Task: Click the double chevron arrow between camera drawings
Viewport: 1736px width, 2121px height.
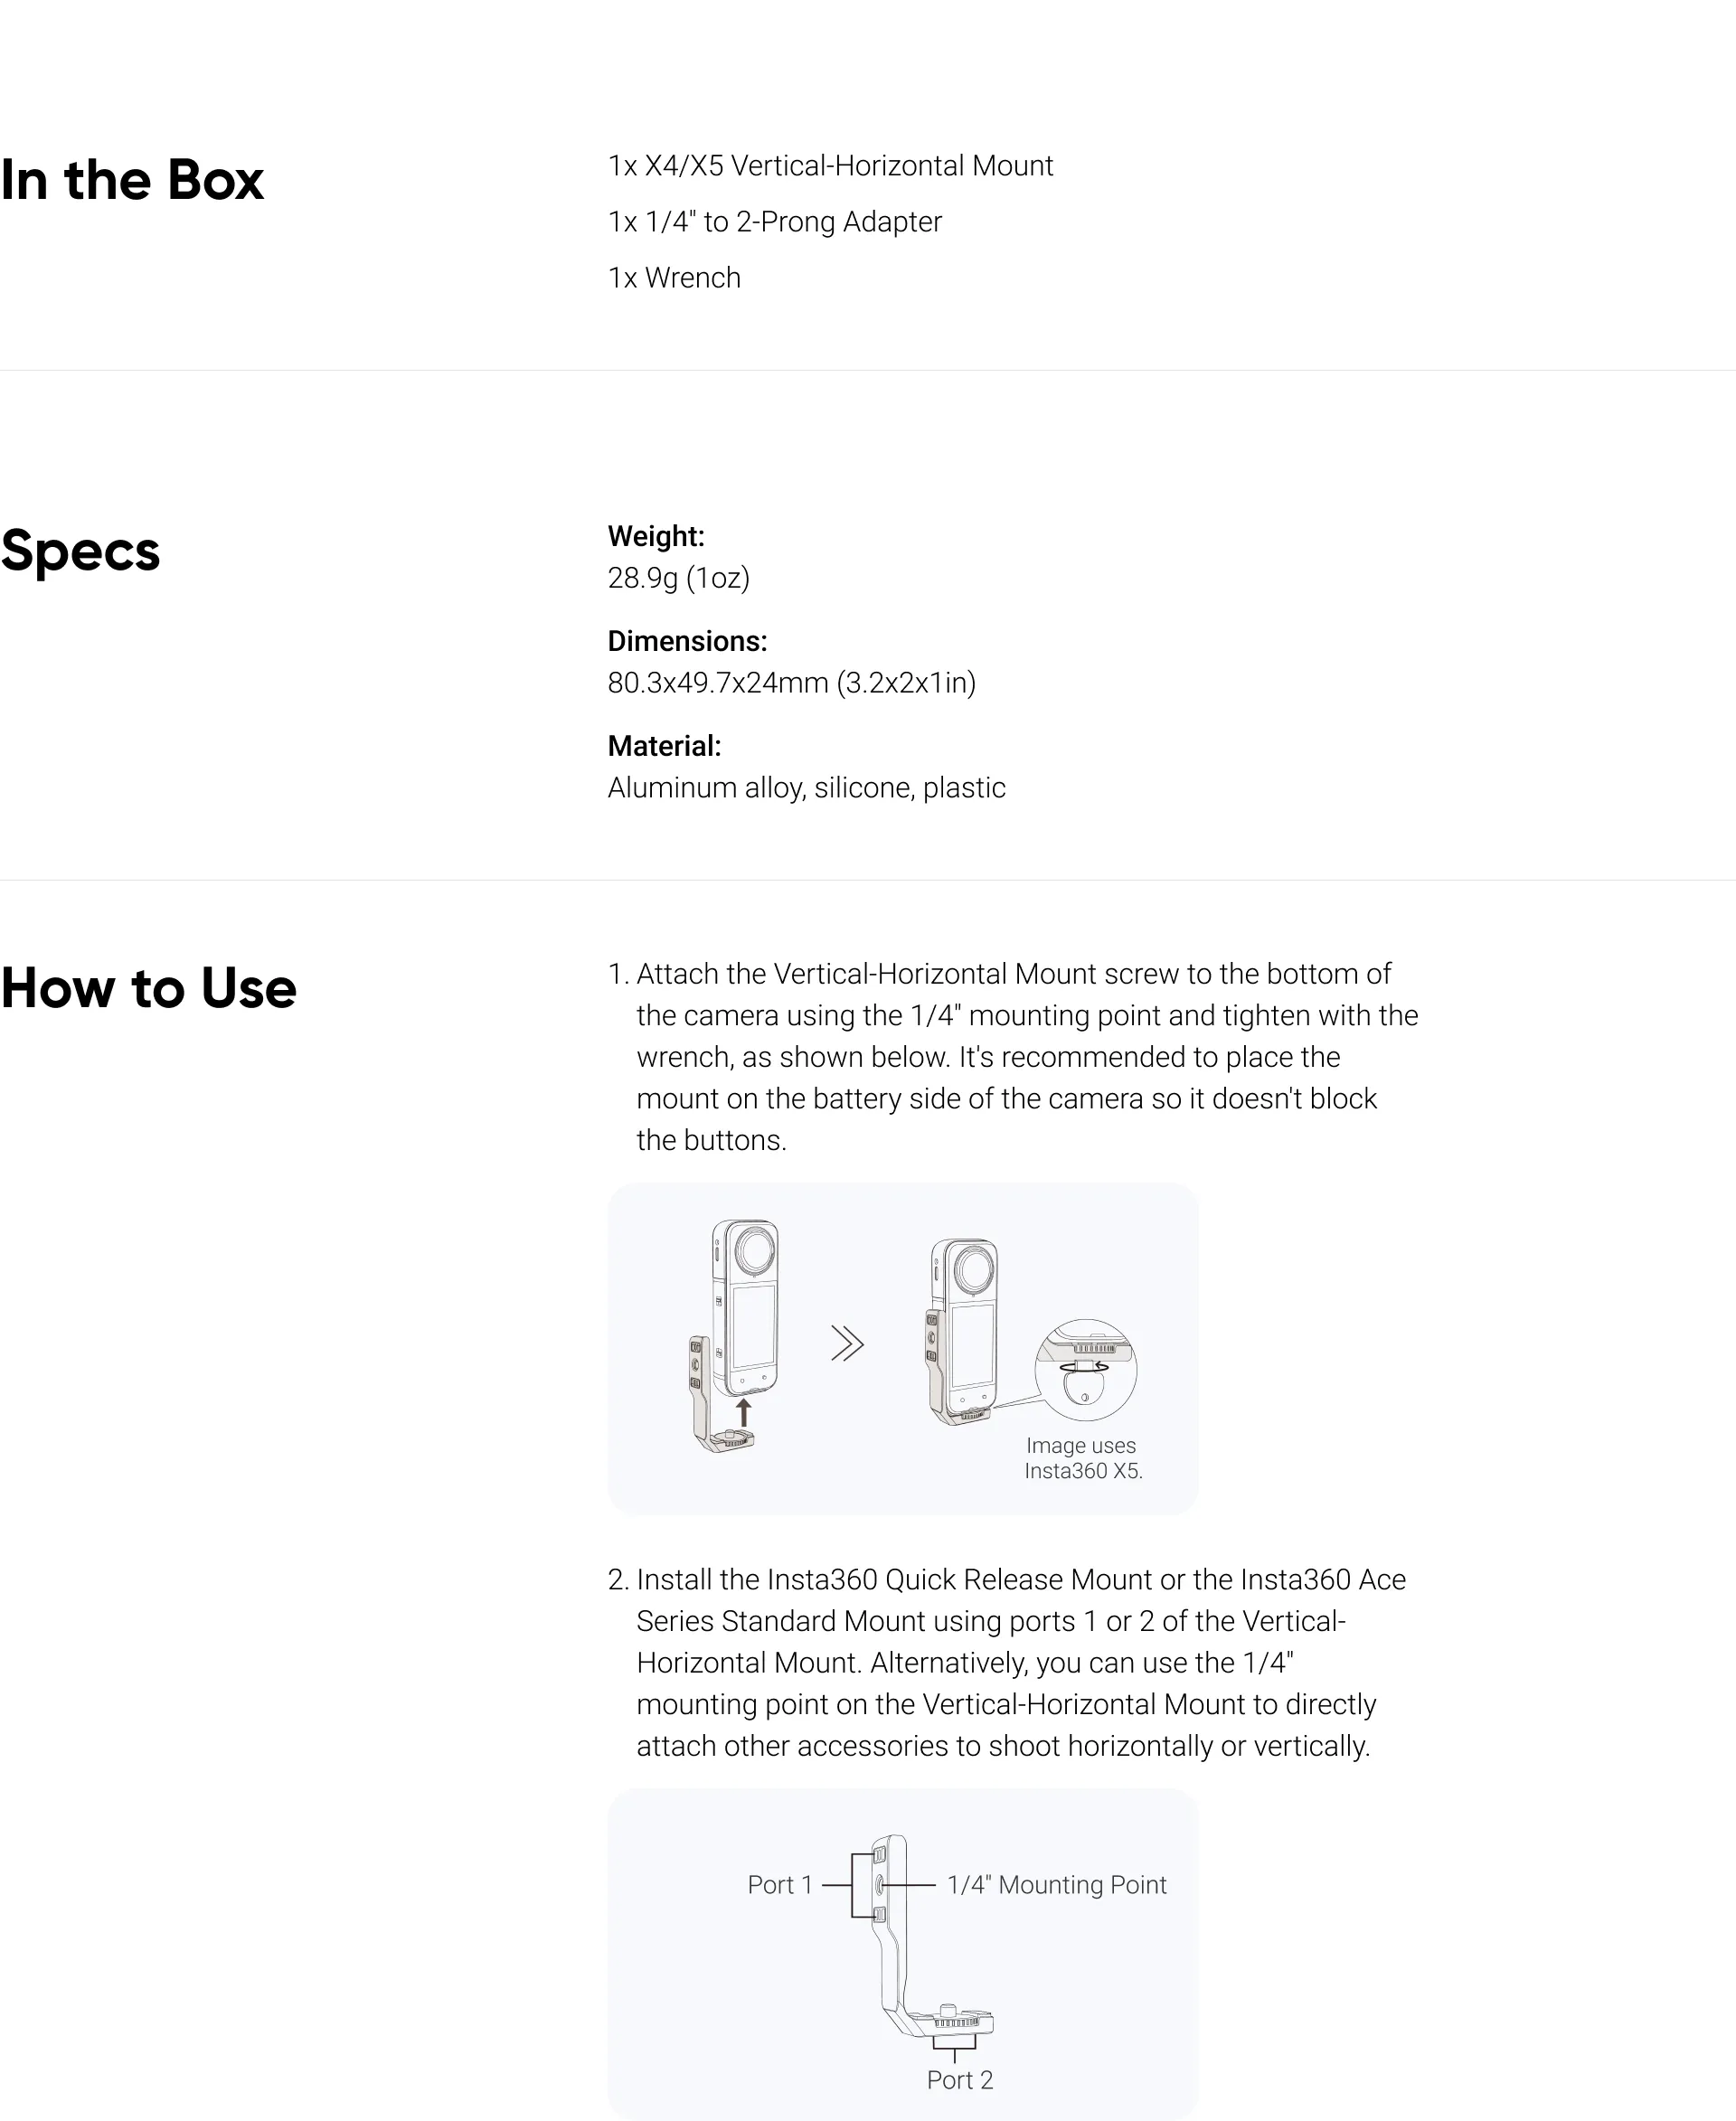Action: click(847, 1344)
